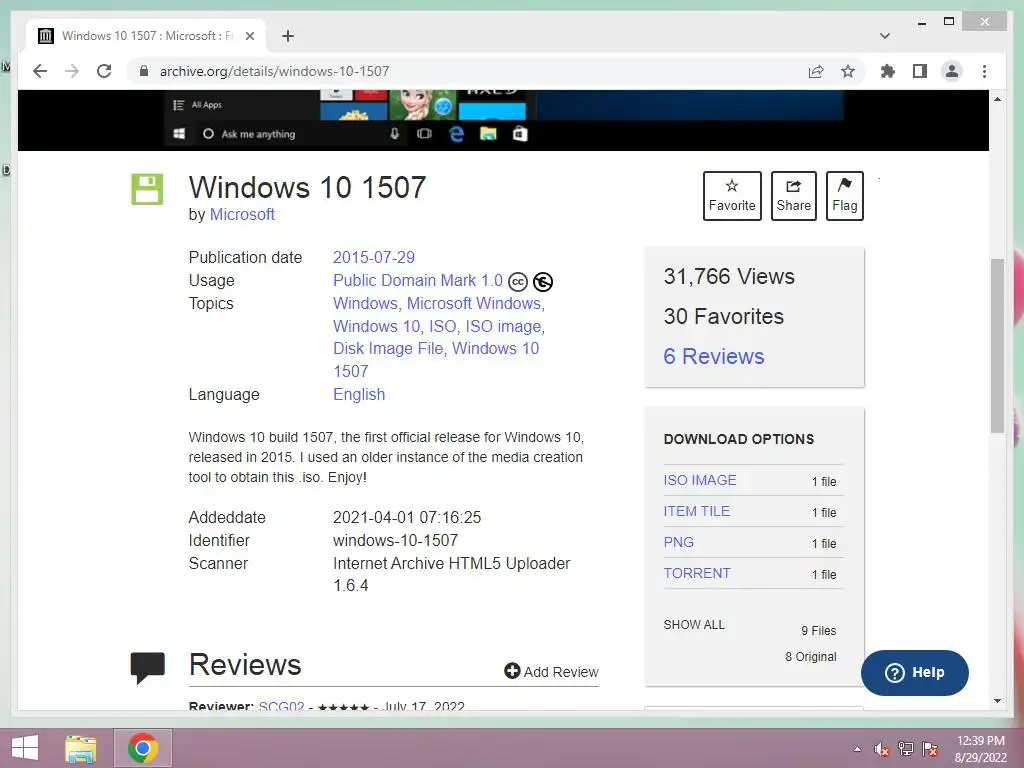Click the vertical scrollbar thumb
The height and width of the screenshot is (768, 1024).
(x=997, y=346)
